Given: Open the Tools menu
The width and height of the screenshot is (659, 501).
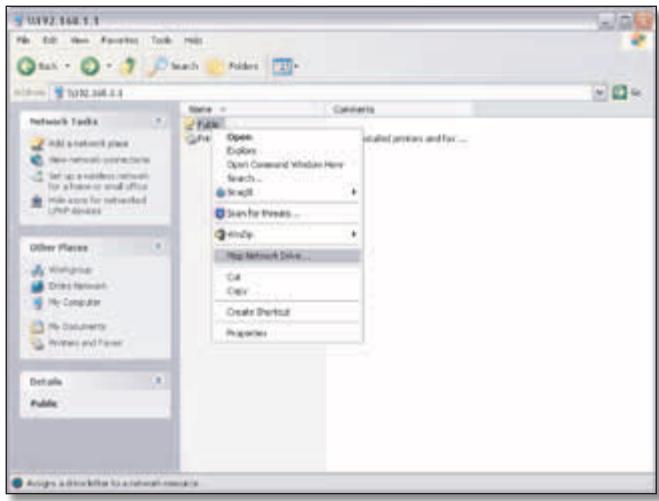Looking at the screenshot, I should point(161,40).
